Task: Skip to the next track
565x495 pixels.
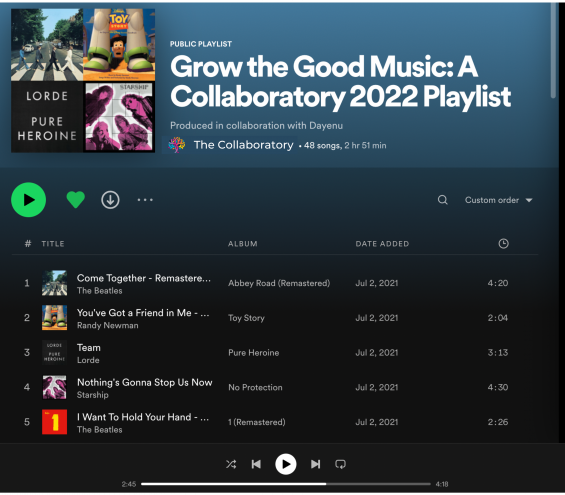Action: click(x=316, y=464)
